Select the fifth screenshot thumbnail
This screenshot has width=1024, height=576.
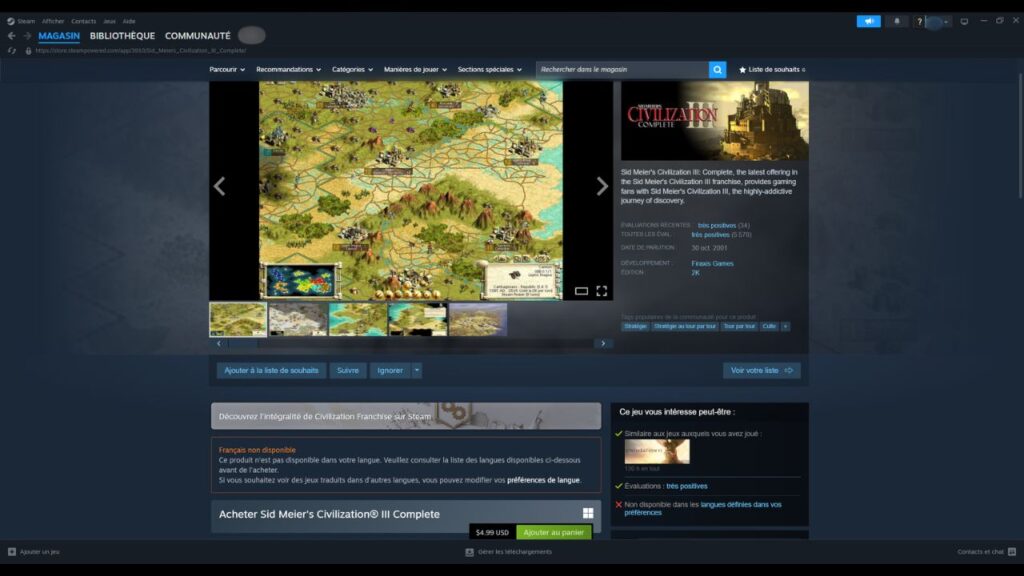[478, 319]
